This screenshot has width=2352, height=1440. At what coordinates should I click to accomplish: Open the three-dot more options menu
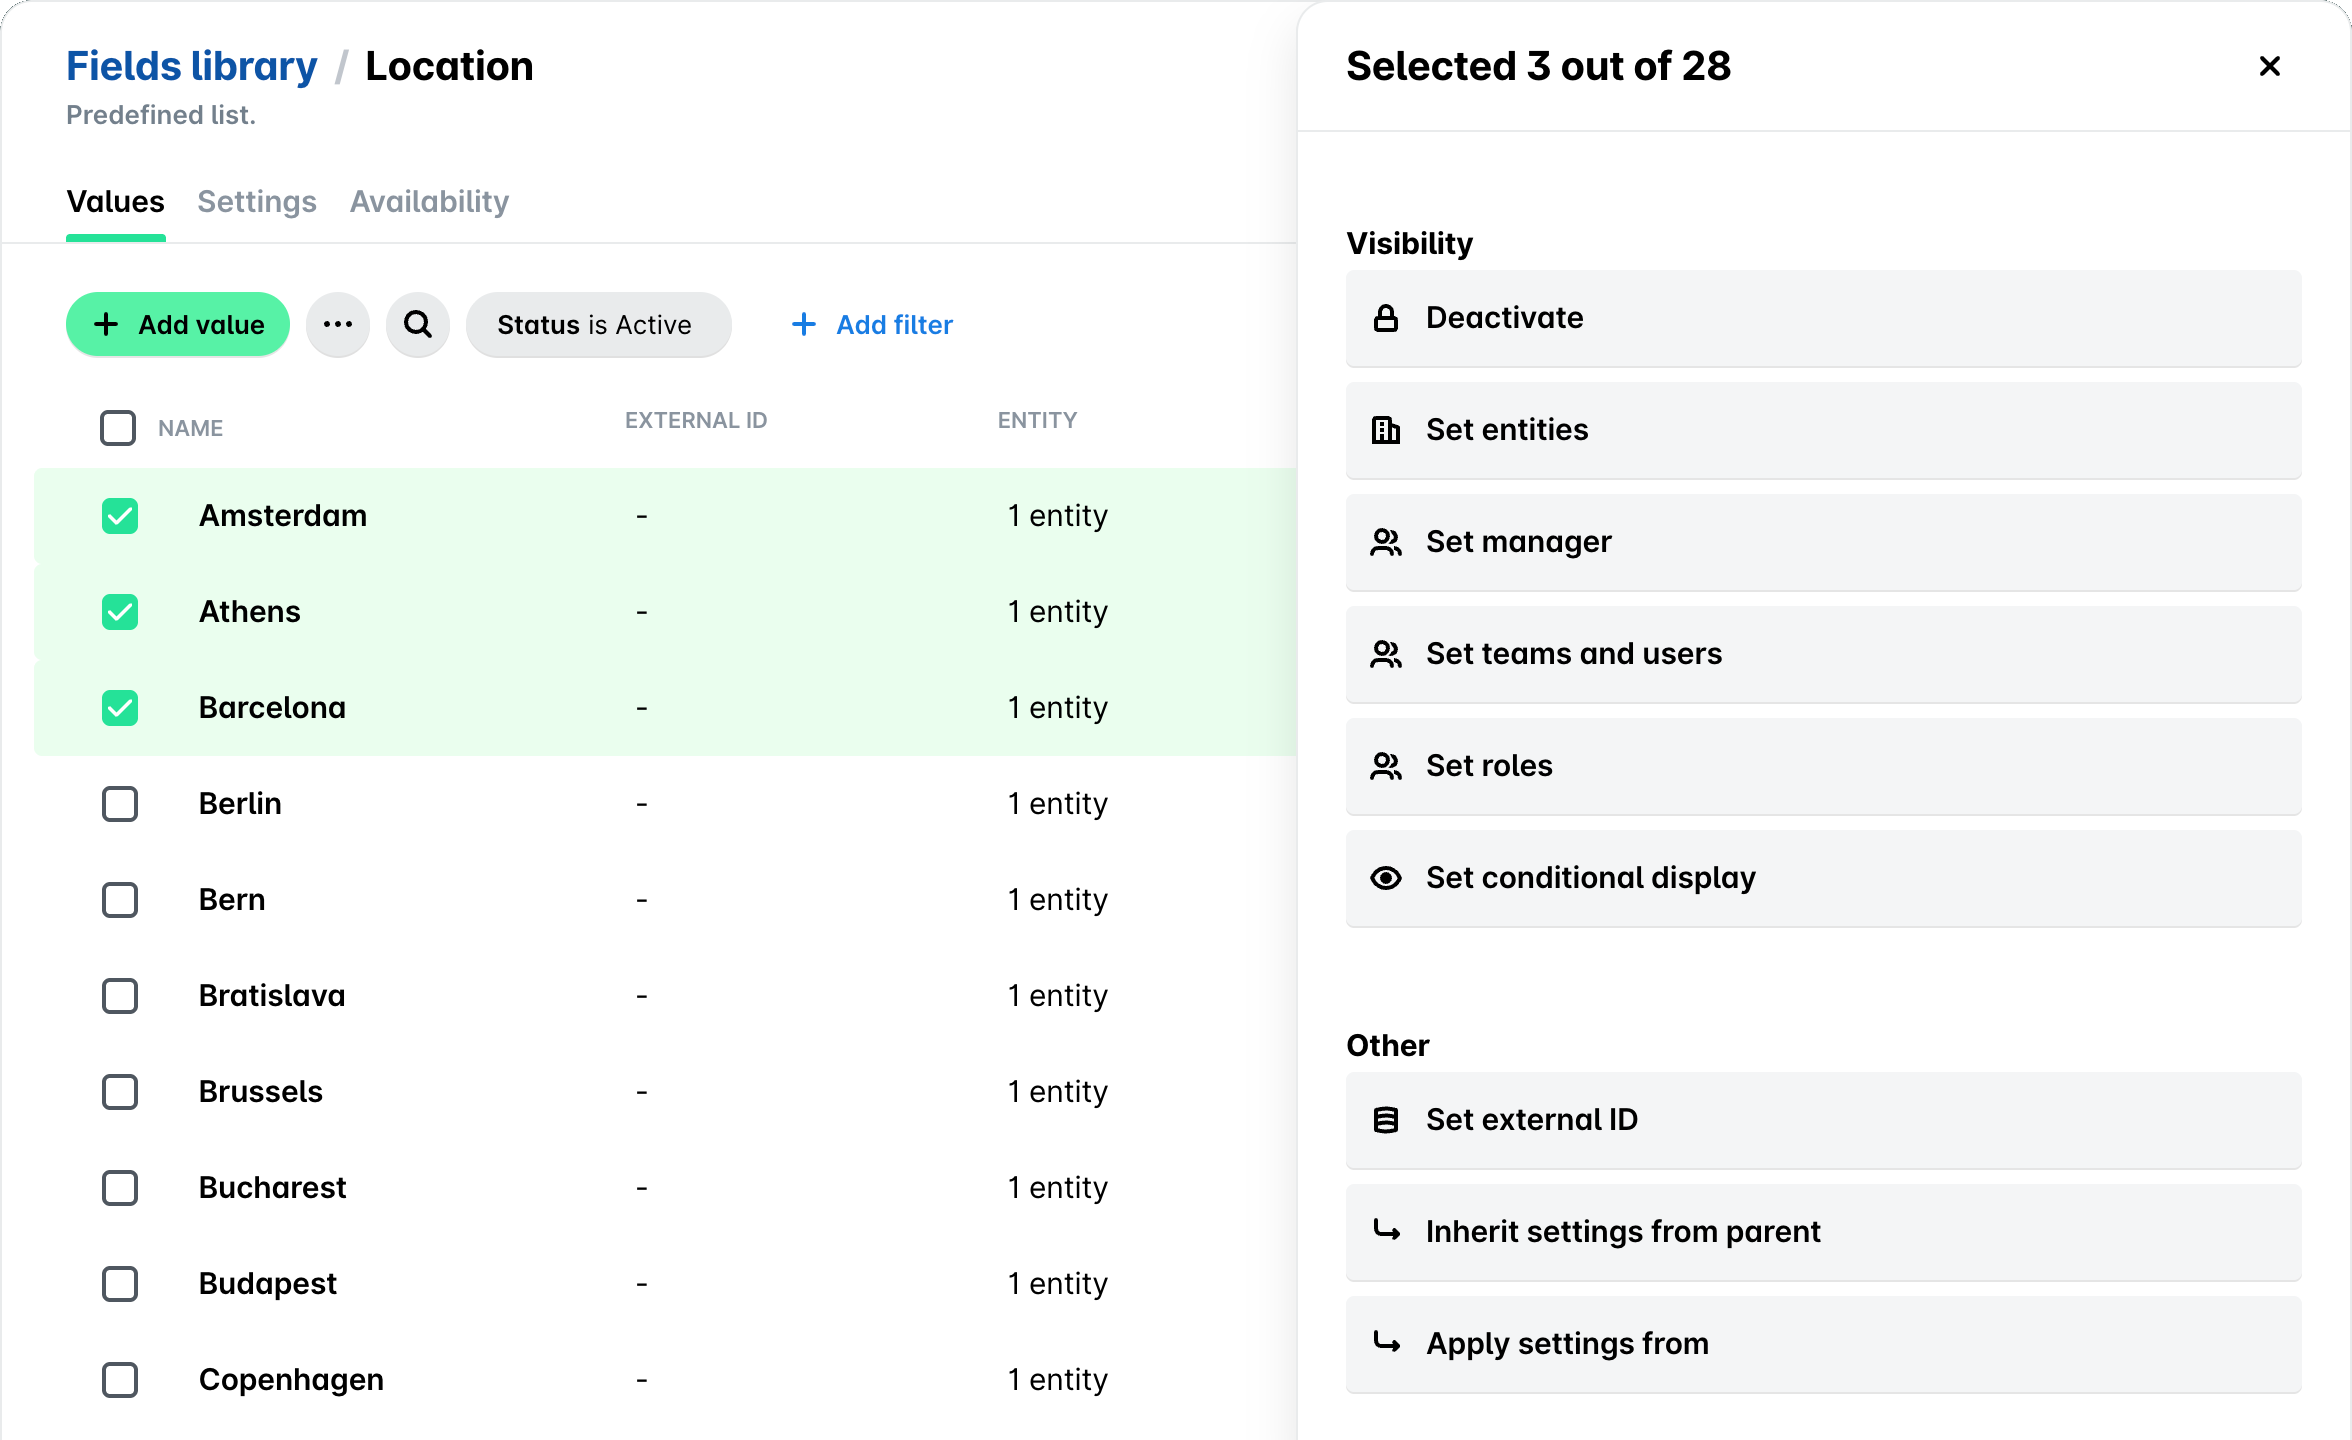coord(338,324)
